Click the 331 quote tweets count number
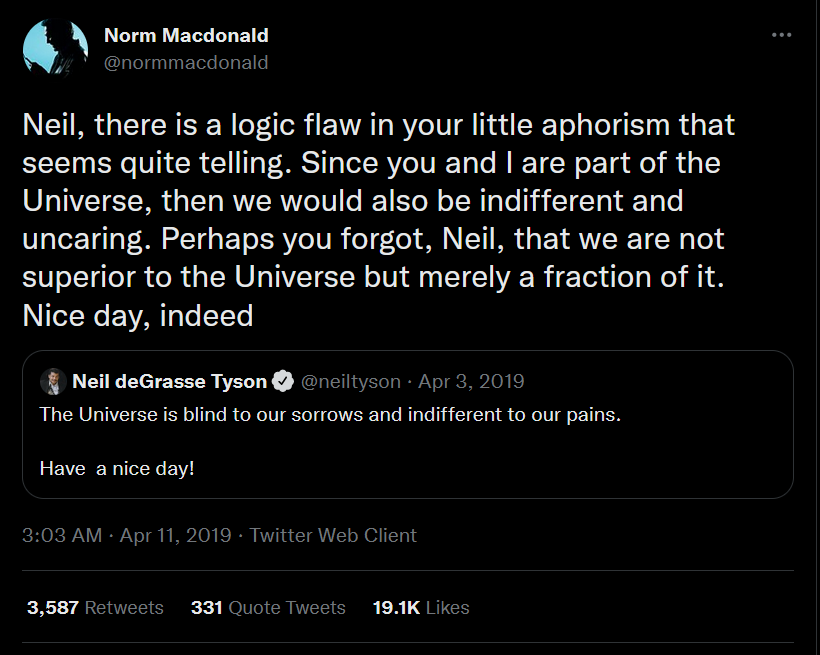 tap(207, 607)
